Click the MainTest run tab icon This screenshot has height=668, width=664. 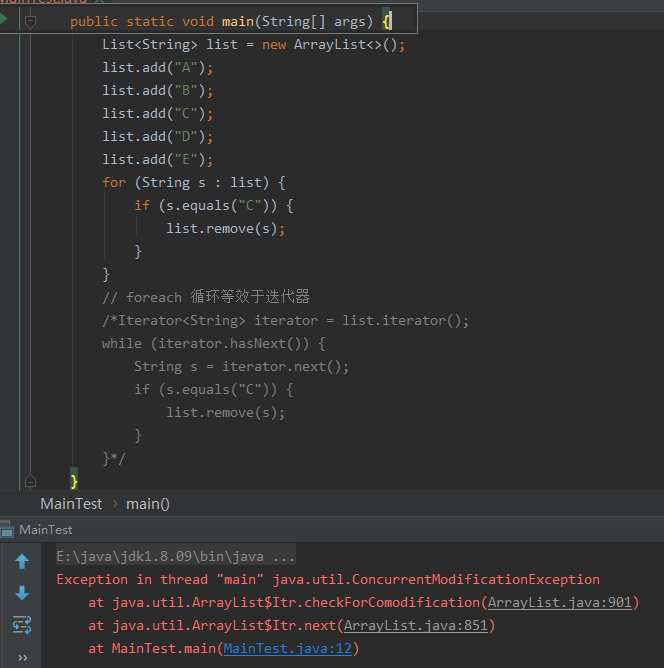[6, 530]
